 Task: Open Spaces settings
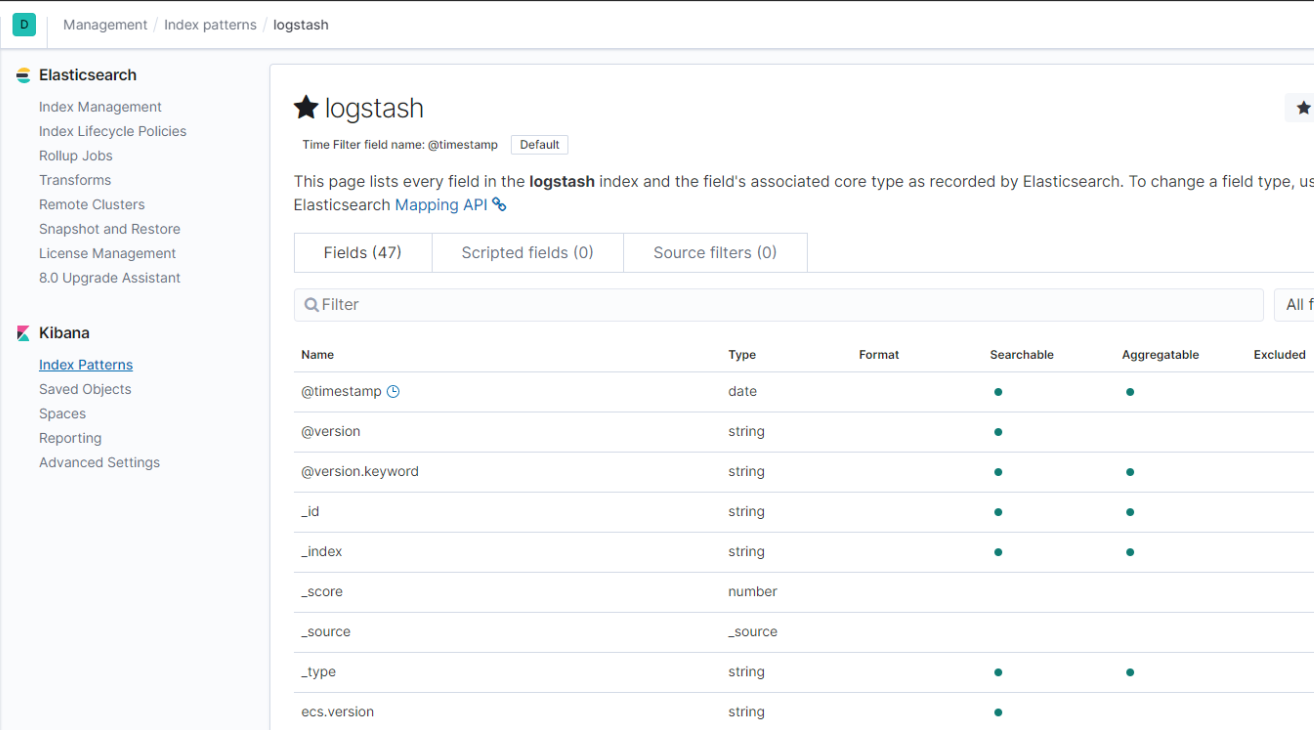click(x=62, y=414)
